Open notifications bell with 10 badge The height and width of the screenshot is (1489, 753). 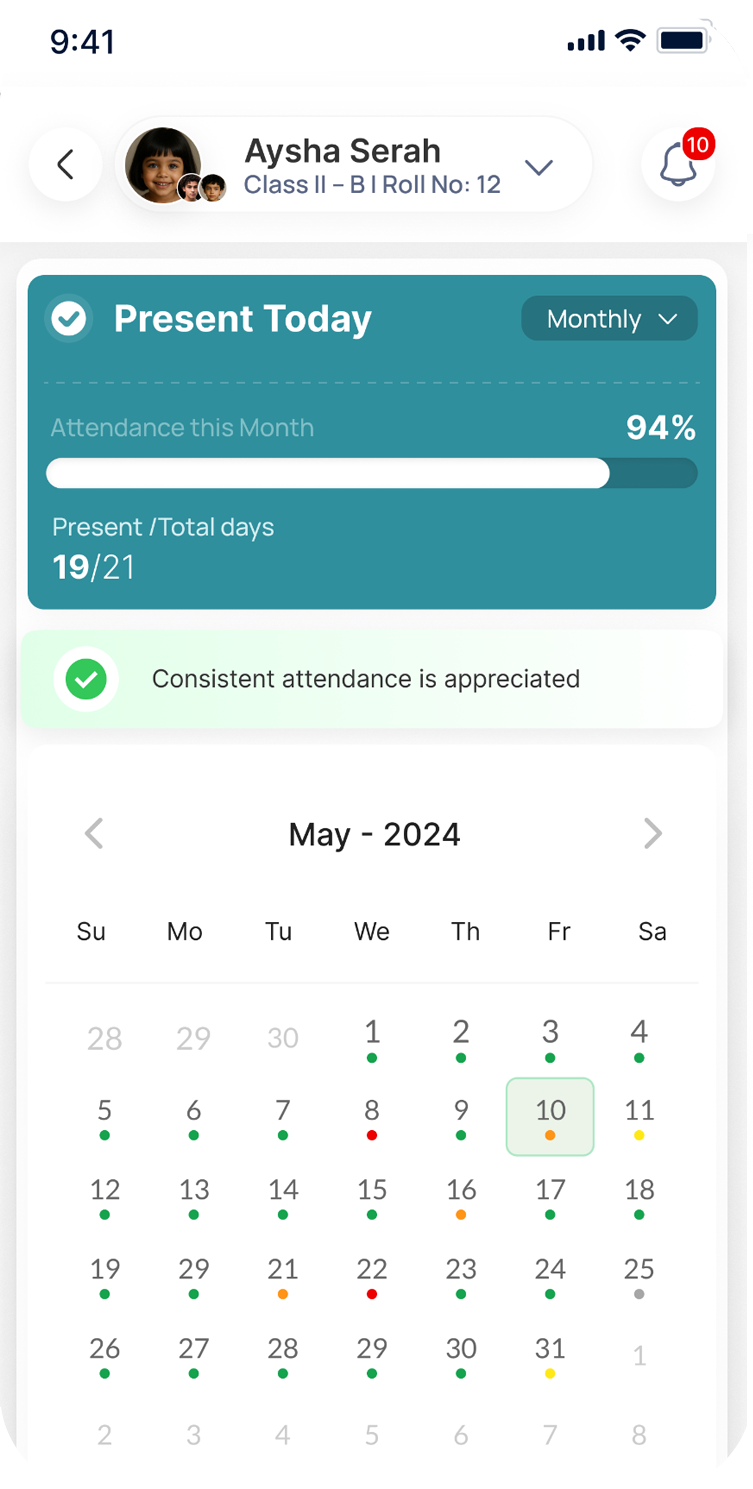679,166
